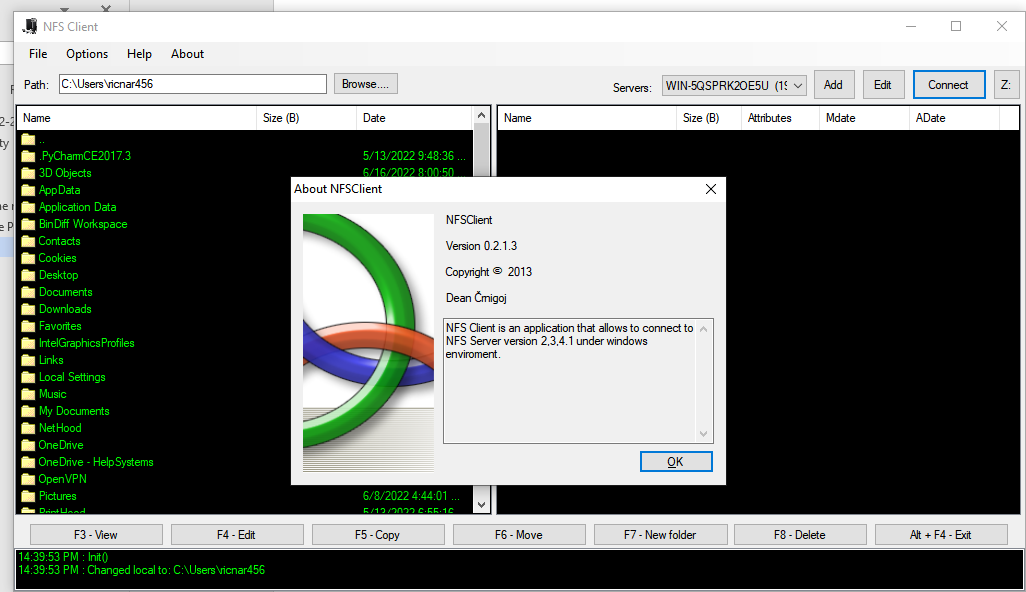This screenshot has width=1026, height=592.
Task: Click the Downloads folder icon
Action: (28, 309)
